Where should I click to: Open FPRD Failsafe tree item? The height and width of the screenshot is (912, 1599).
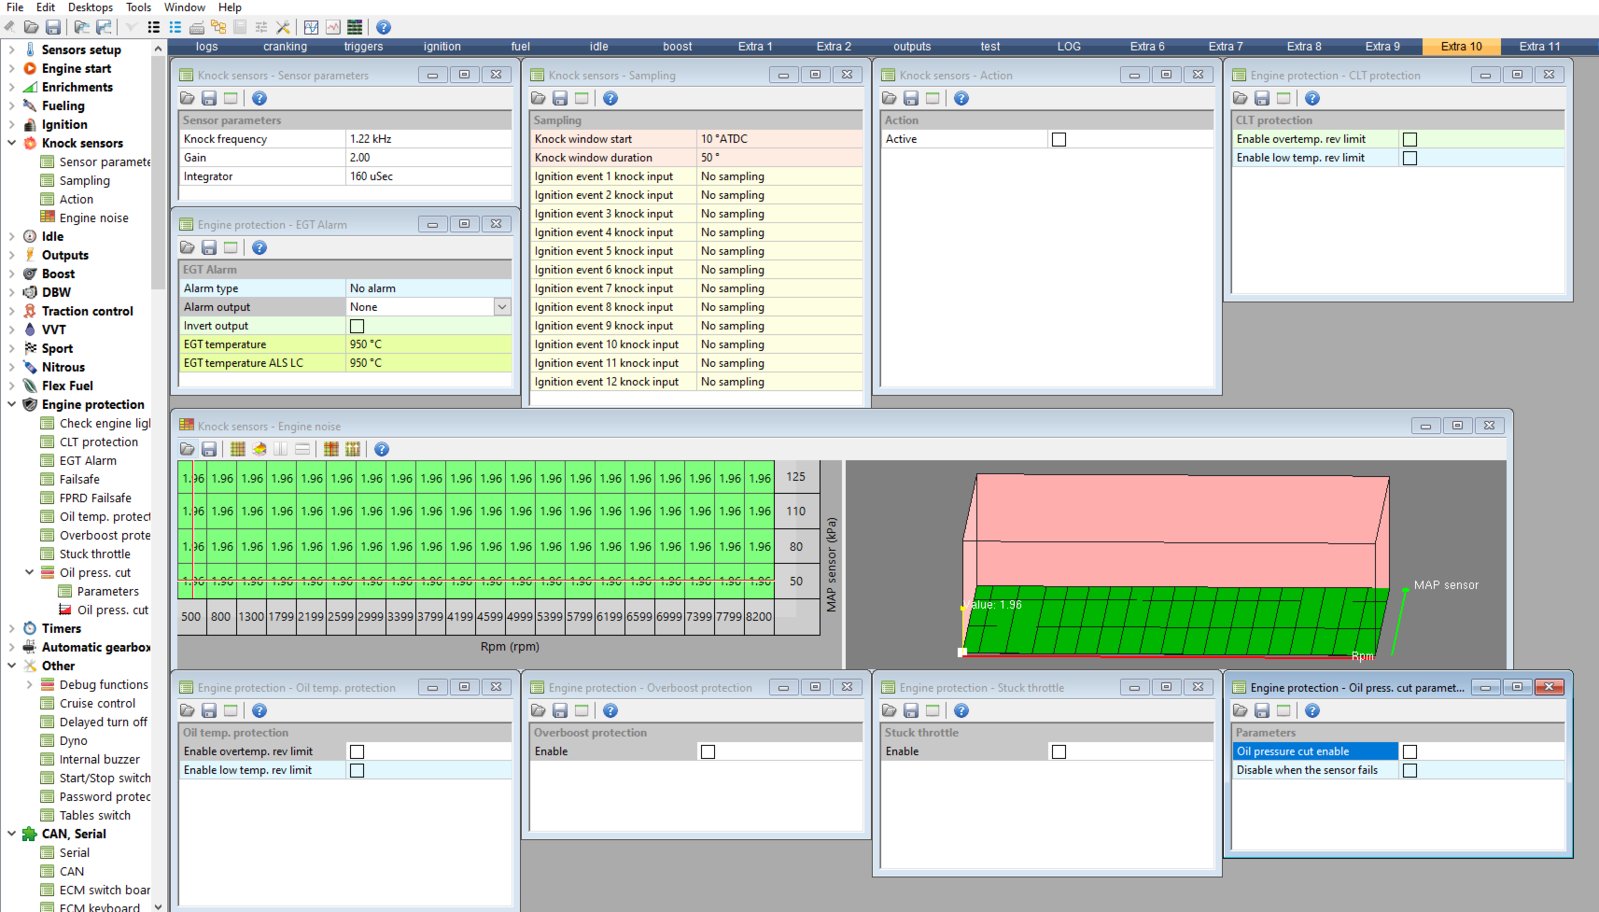pyautogui.click(x=95, y=498)
